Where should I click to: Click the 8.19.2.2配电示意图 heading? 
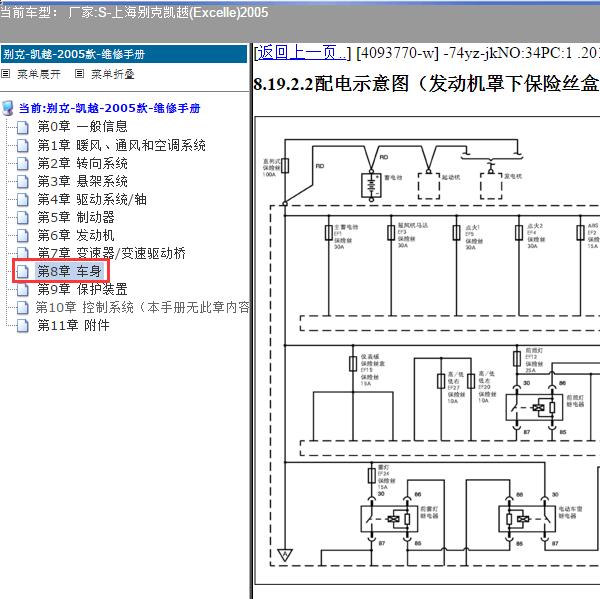click(426, 83)
